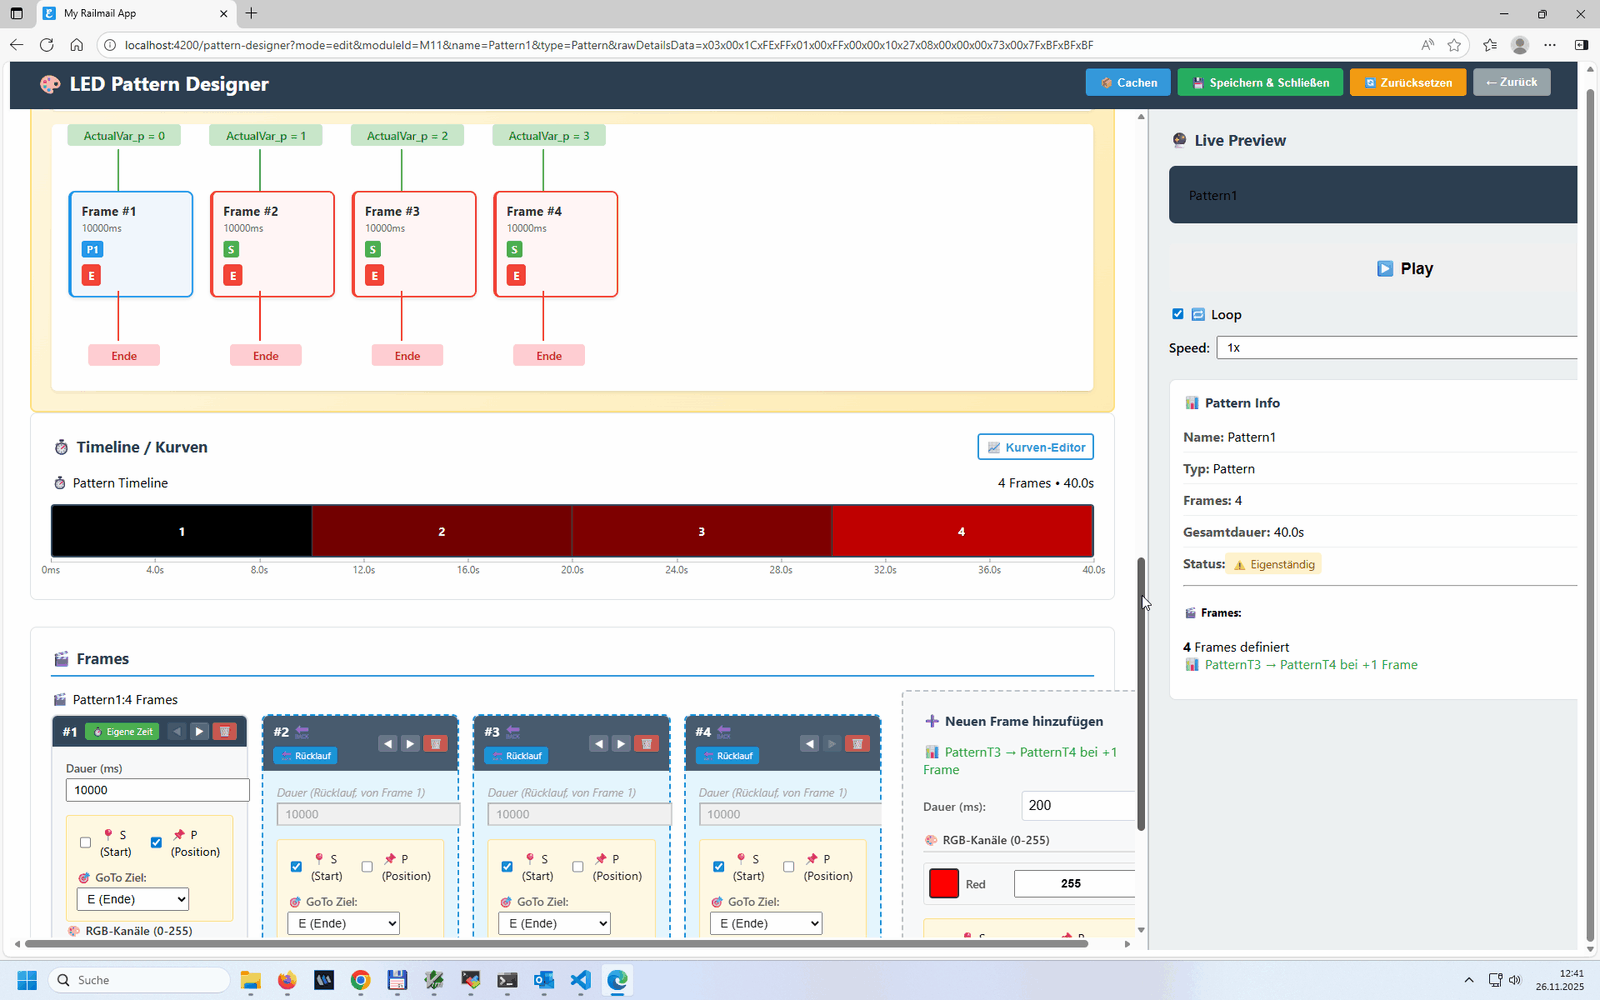Click the Speichern & Schließen button

[1260, 83]
